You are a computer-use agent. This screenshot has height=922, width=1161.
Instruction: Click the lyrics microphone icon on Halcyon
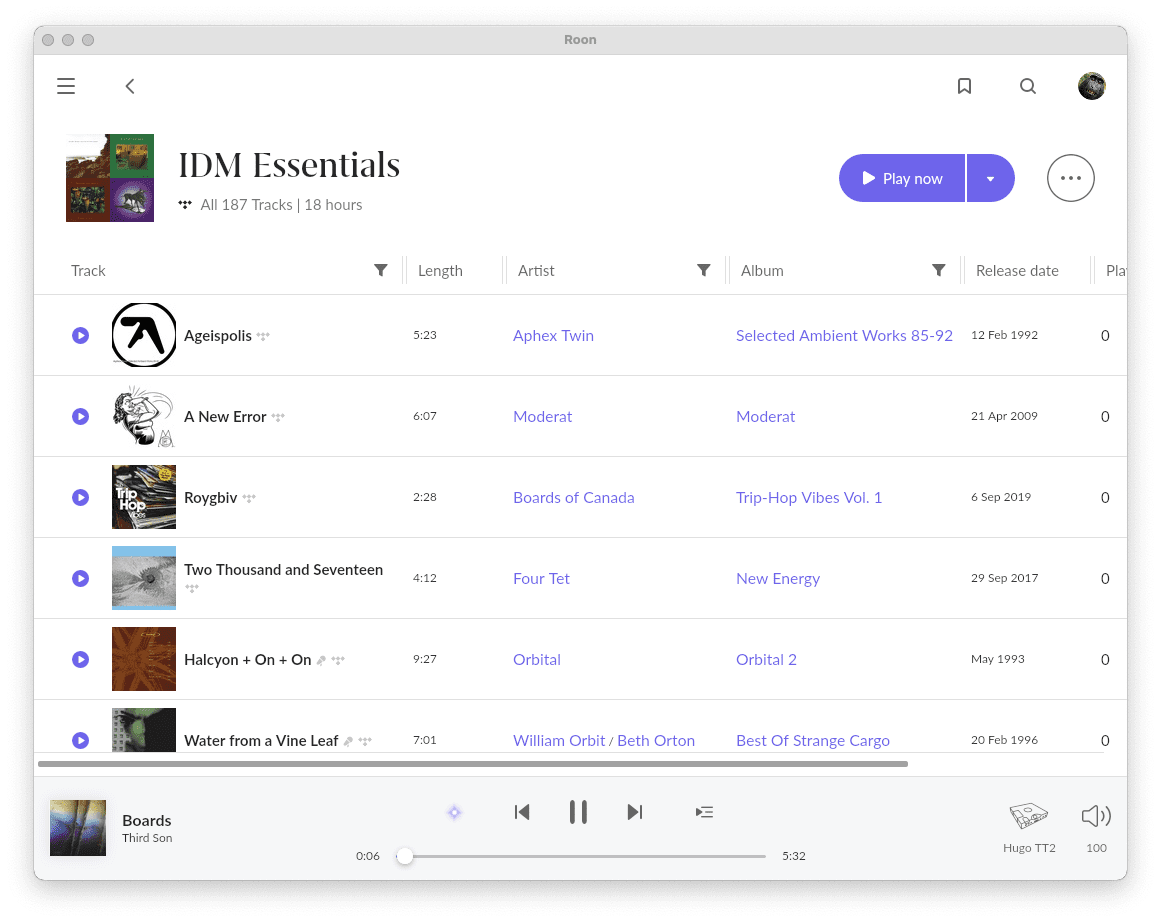click(x=321, y=661)
